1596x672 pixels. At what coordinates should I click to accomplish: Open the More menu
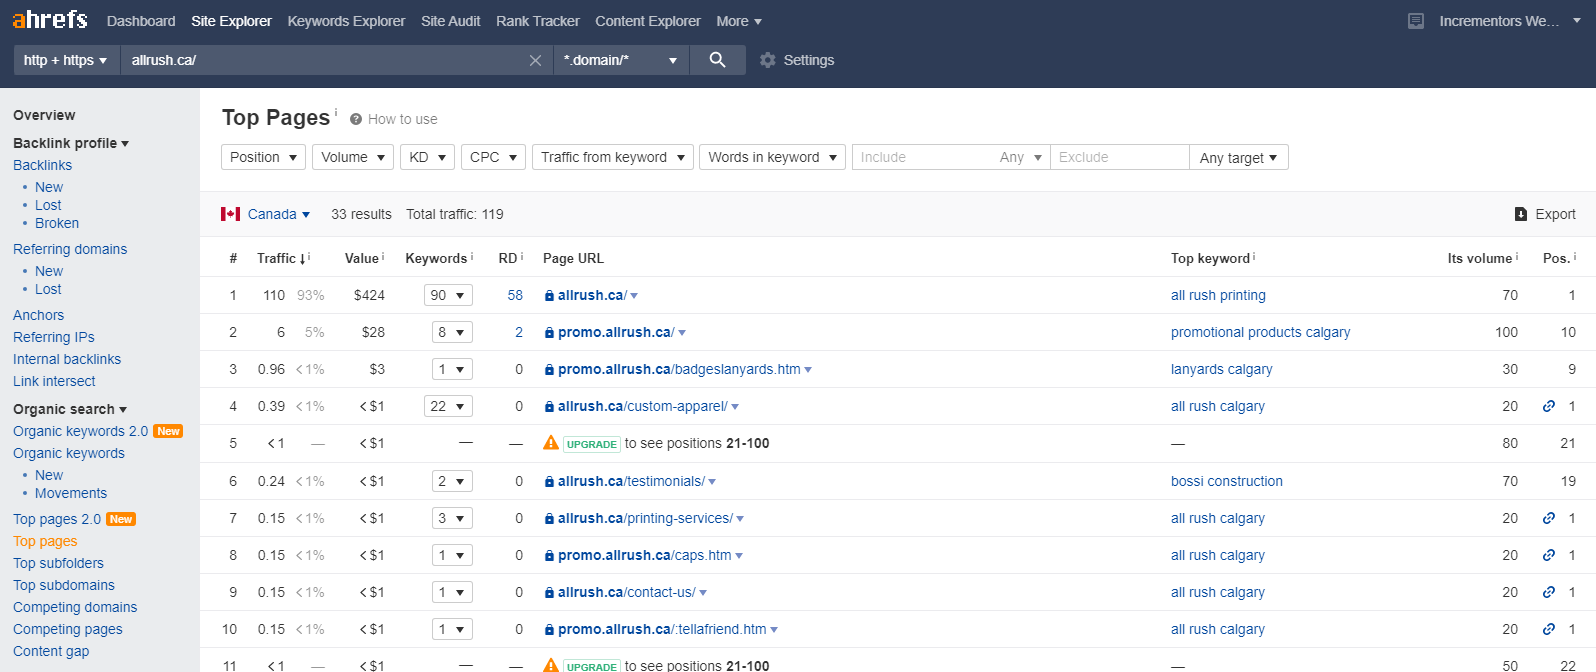point(739,21)
